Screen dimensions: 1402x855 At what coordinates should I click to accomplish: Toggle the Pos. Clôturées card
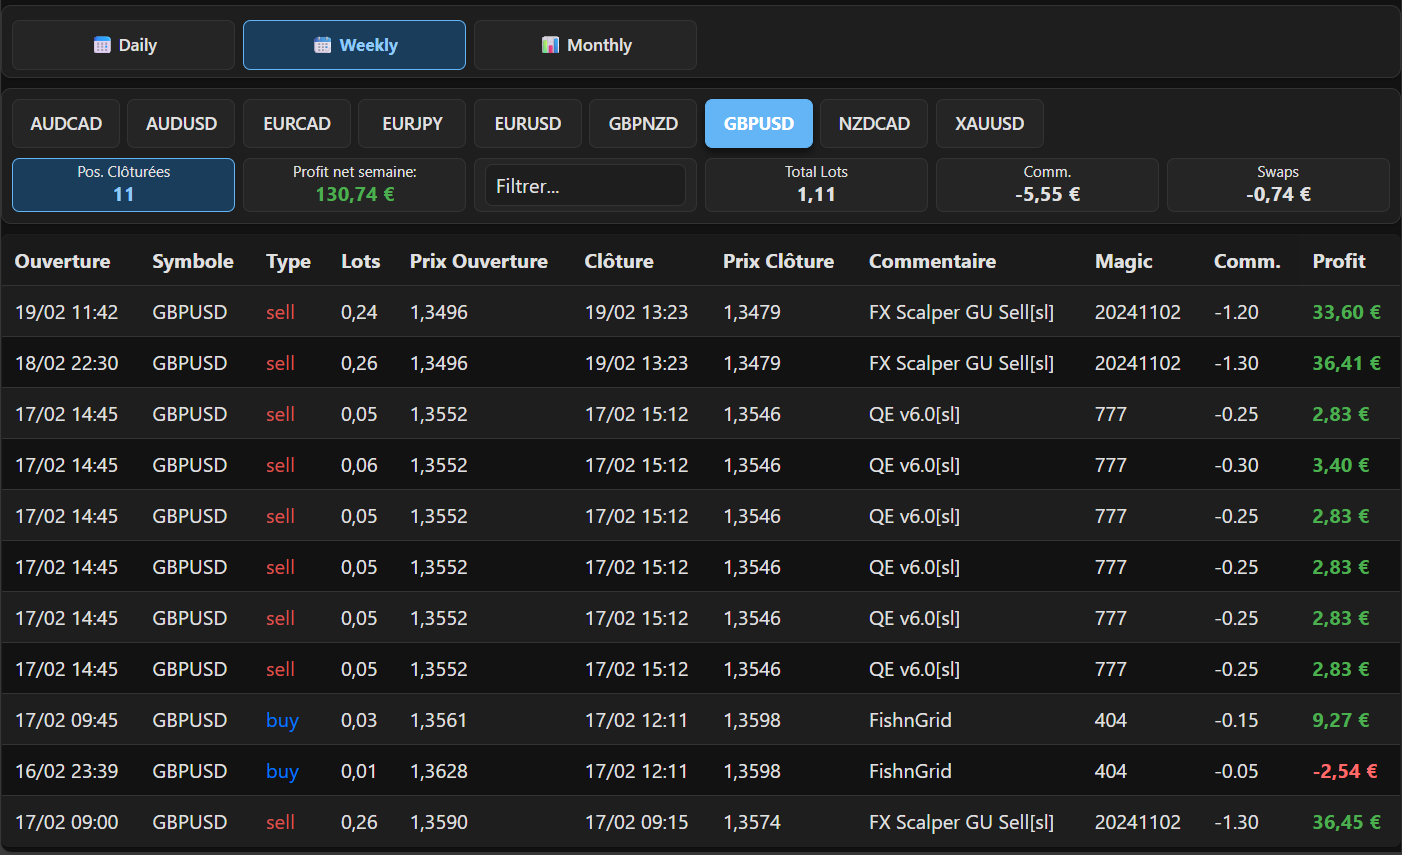(x=124, y=185)
